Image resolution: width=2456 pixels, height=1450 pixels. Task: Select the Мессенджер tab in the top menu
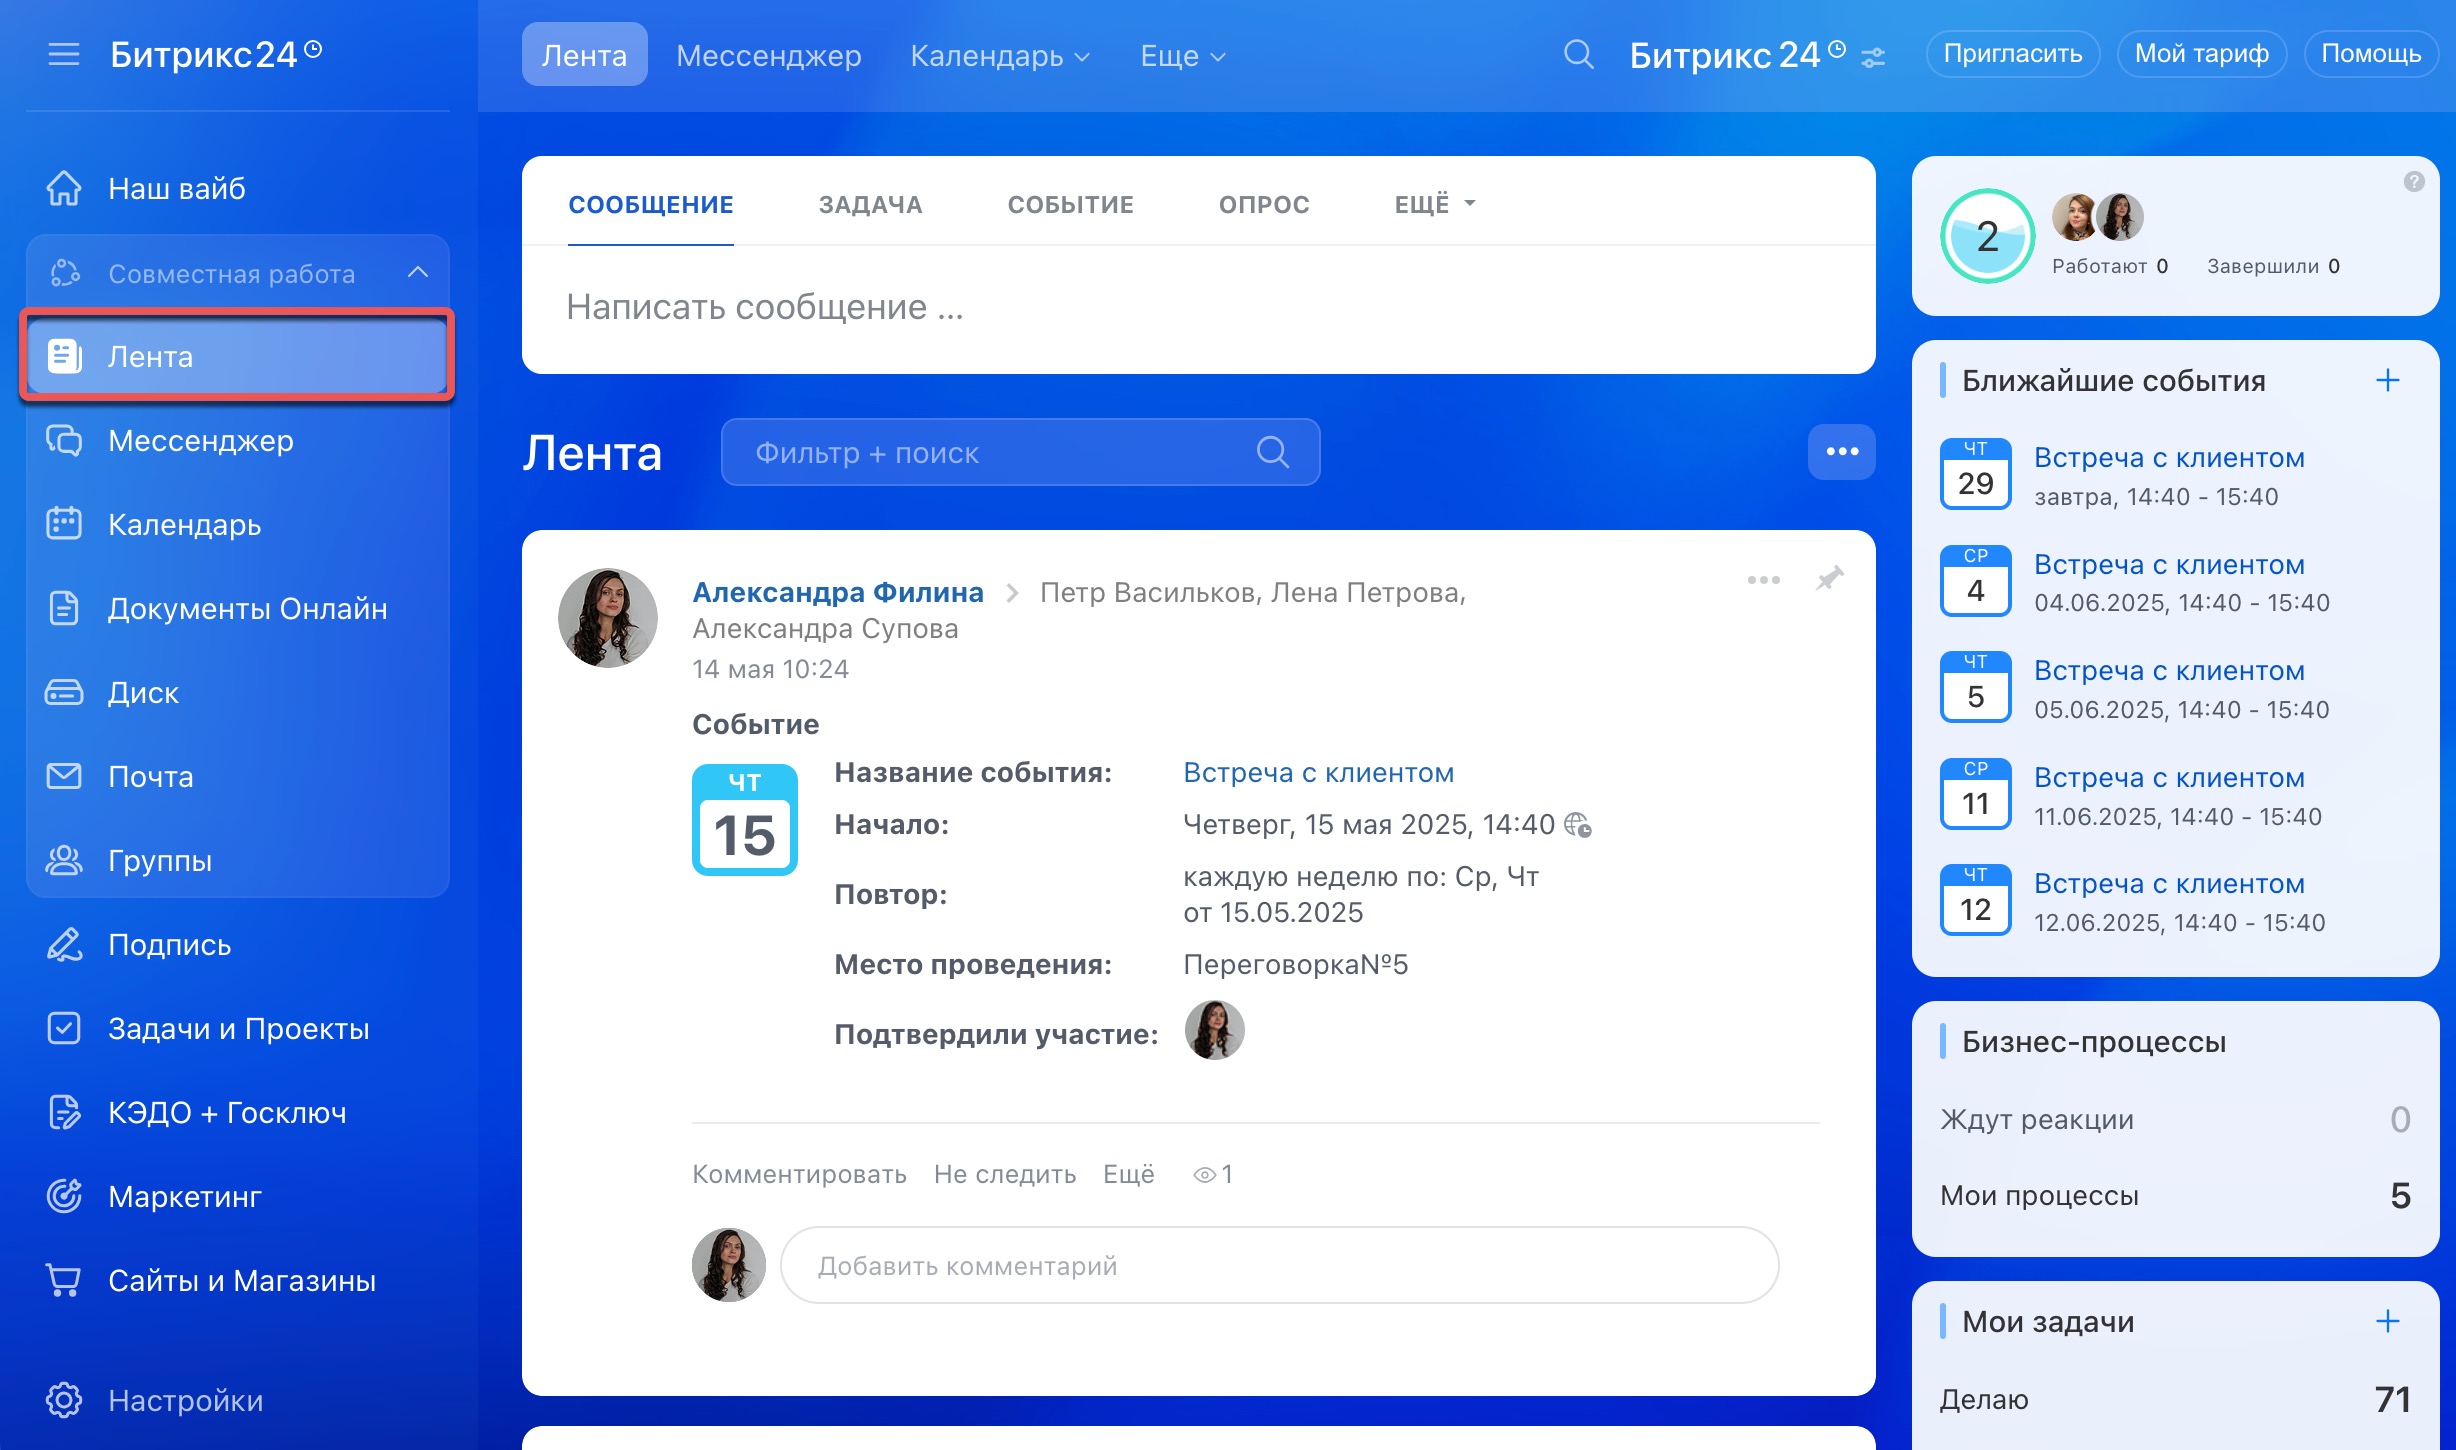[x=768, y=56]
